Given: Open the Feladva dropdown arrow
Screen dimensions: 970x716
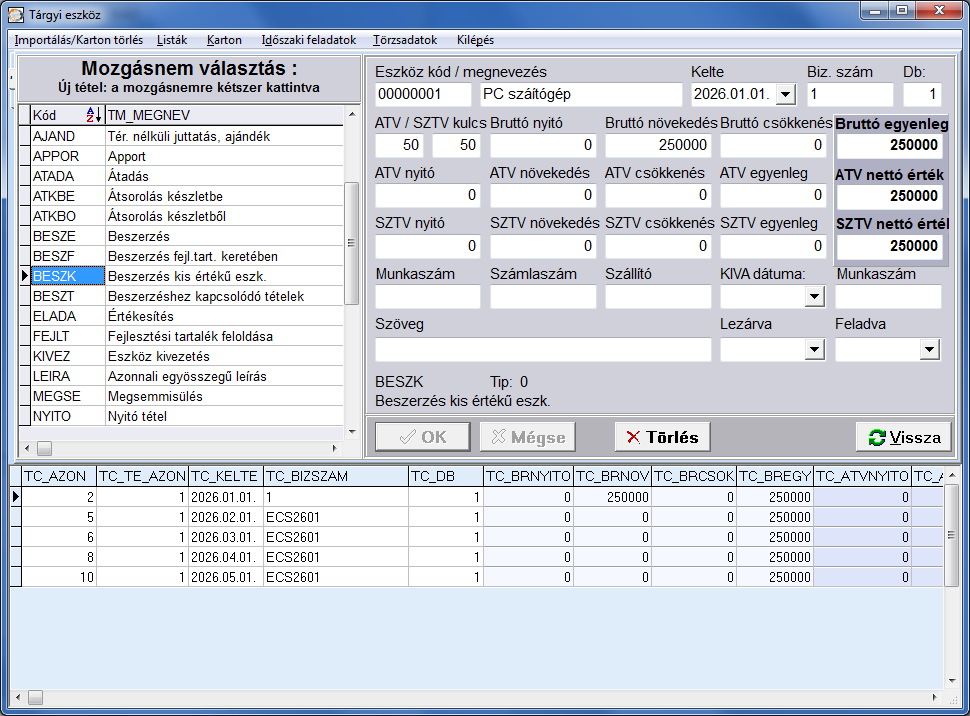Looking at the screenshot, I should pyautogui.click(x=929, y=350).
